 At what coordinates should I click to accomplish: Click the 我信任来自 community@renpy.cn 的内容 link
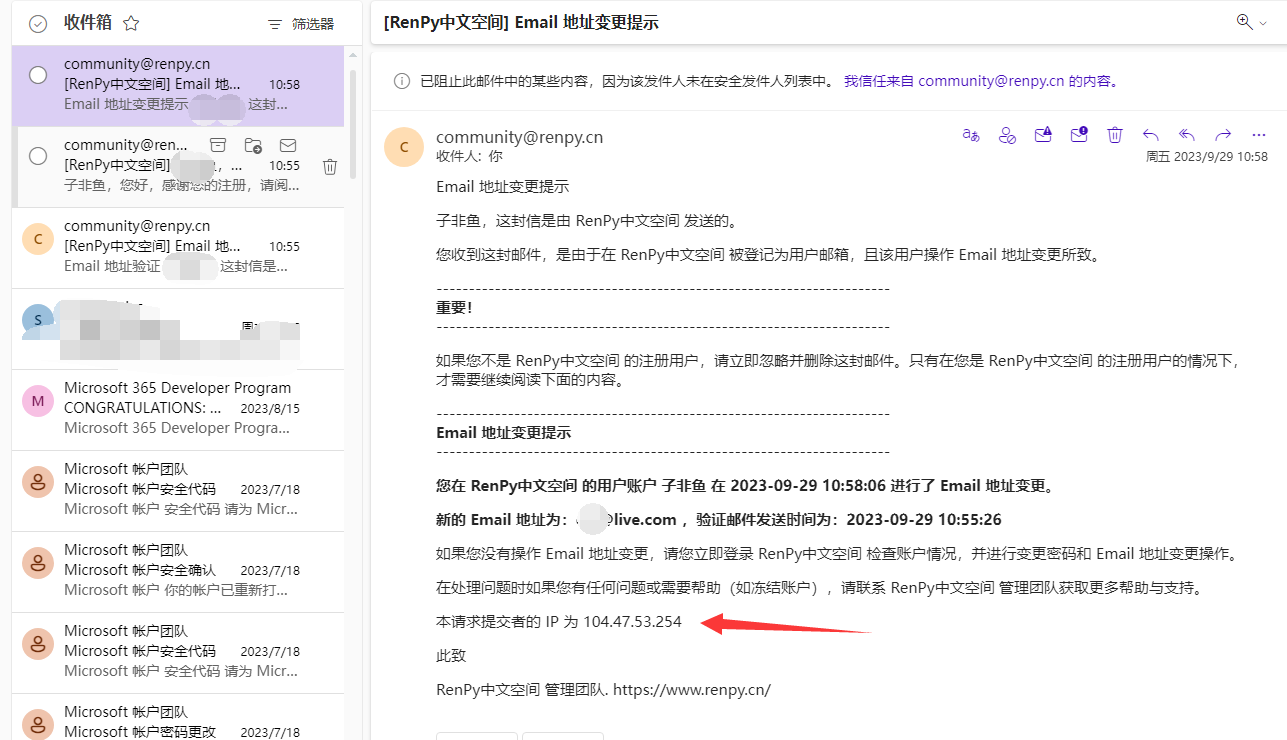[x=981, y=81]
